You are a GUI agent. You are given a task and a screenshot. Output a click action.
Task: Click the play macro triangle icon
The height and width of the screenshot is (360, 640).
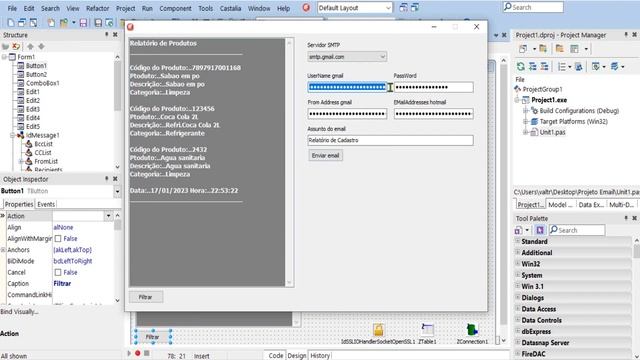[x=129, y=353]
